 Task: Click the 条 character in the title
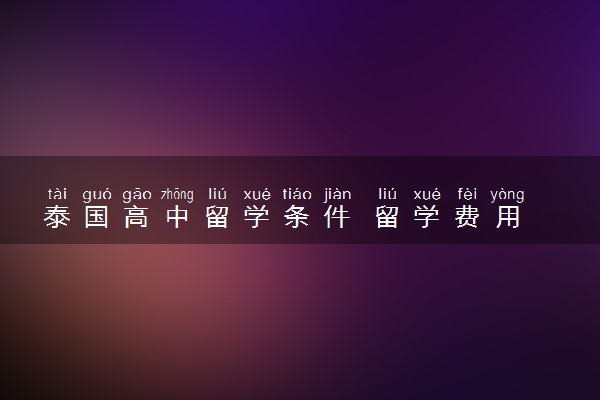pos(297,217)
